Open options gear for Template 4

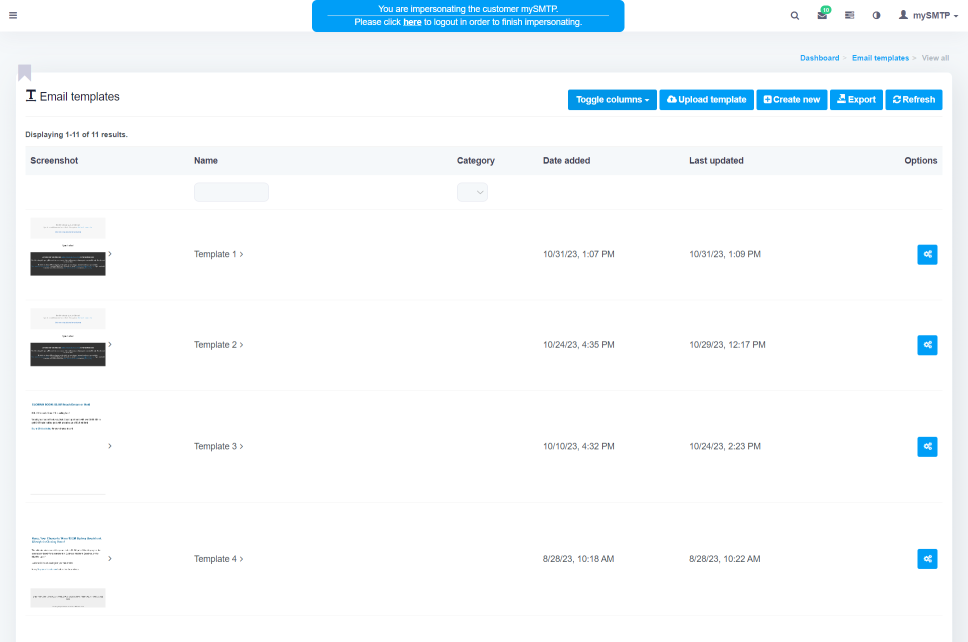click(x=927, y=559)
